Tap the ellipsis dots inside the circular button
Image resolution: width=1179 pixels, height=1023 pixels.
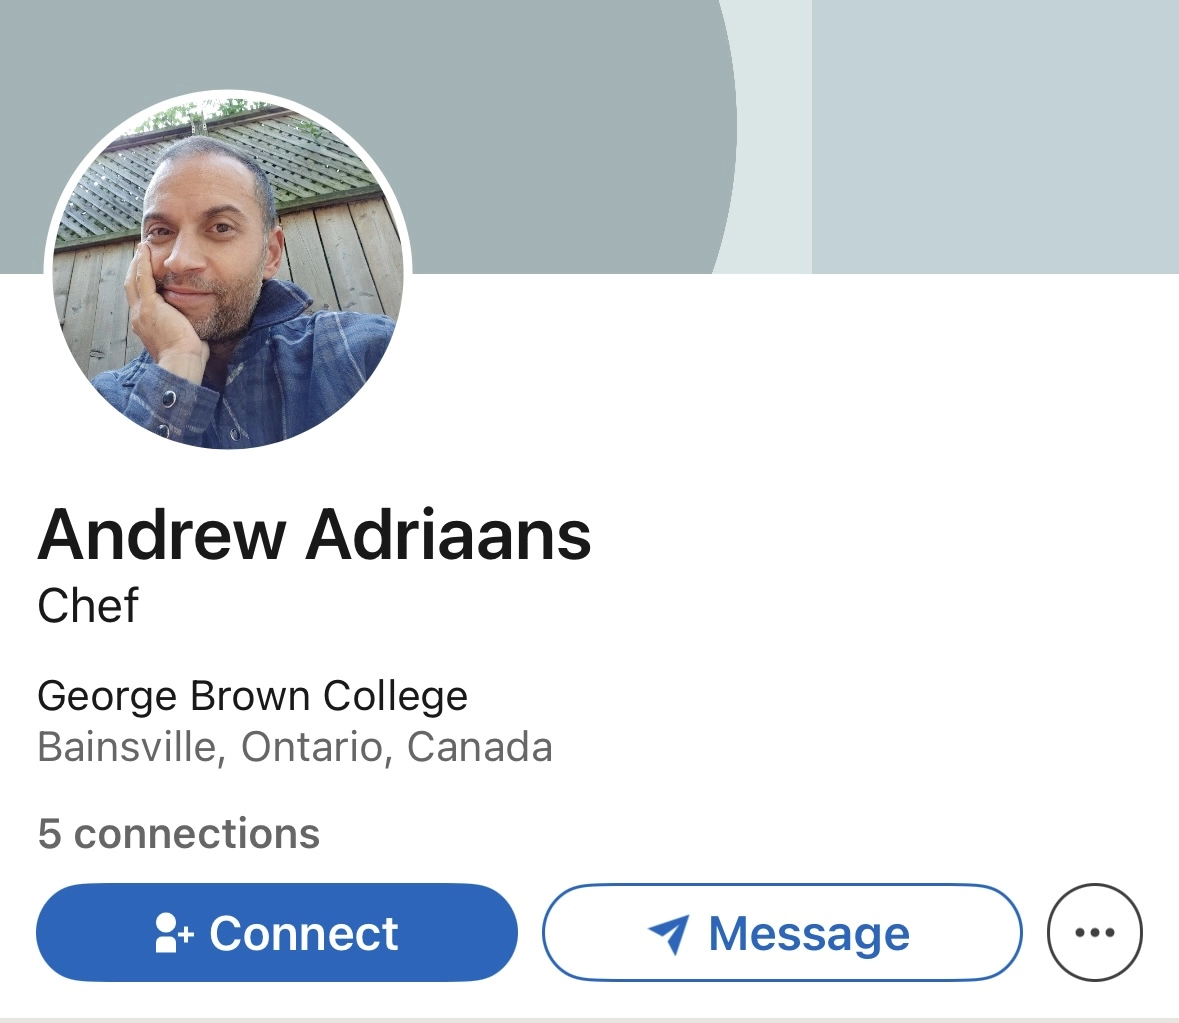(x=1094, y=933)
